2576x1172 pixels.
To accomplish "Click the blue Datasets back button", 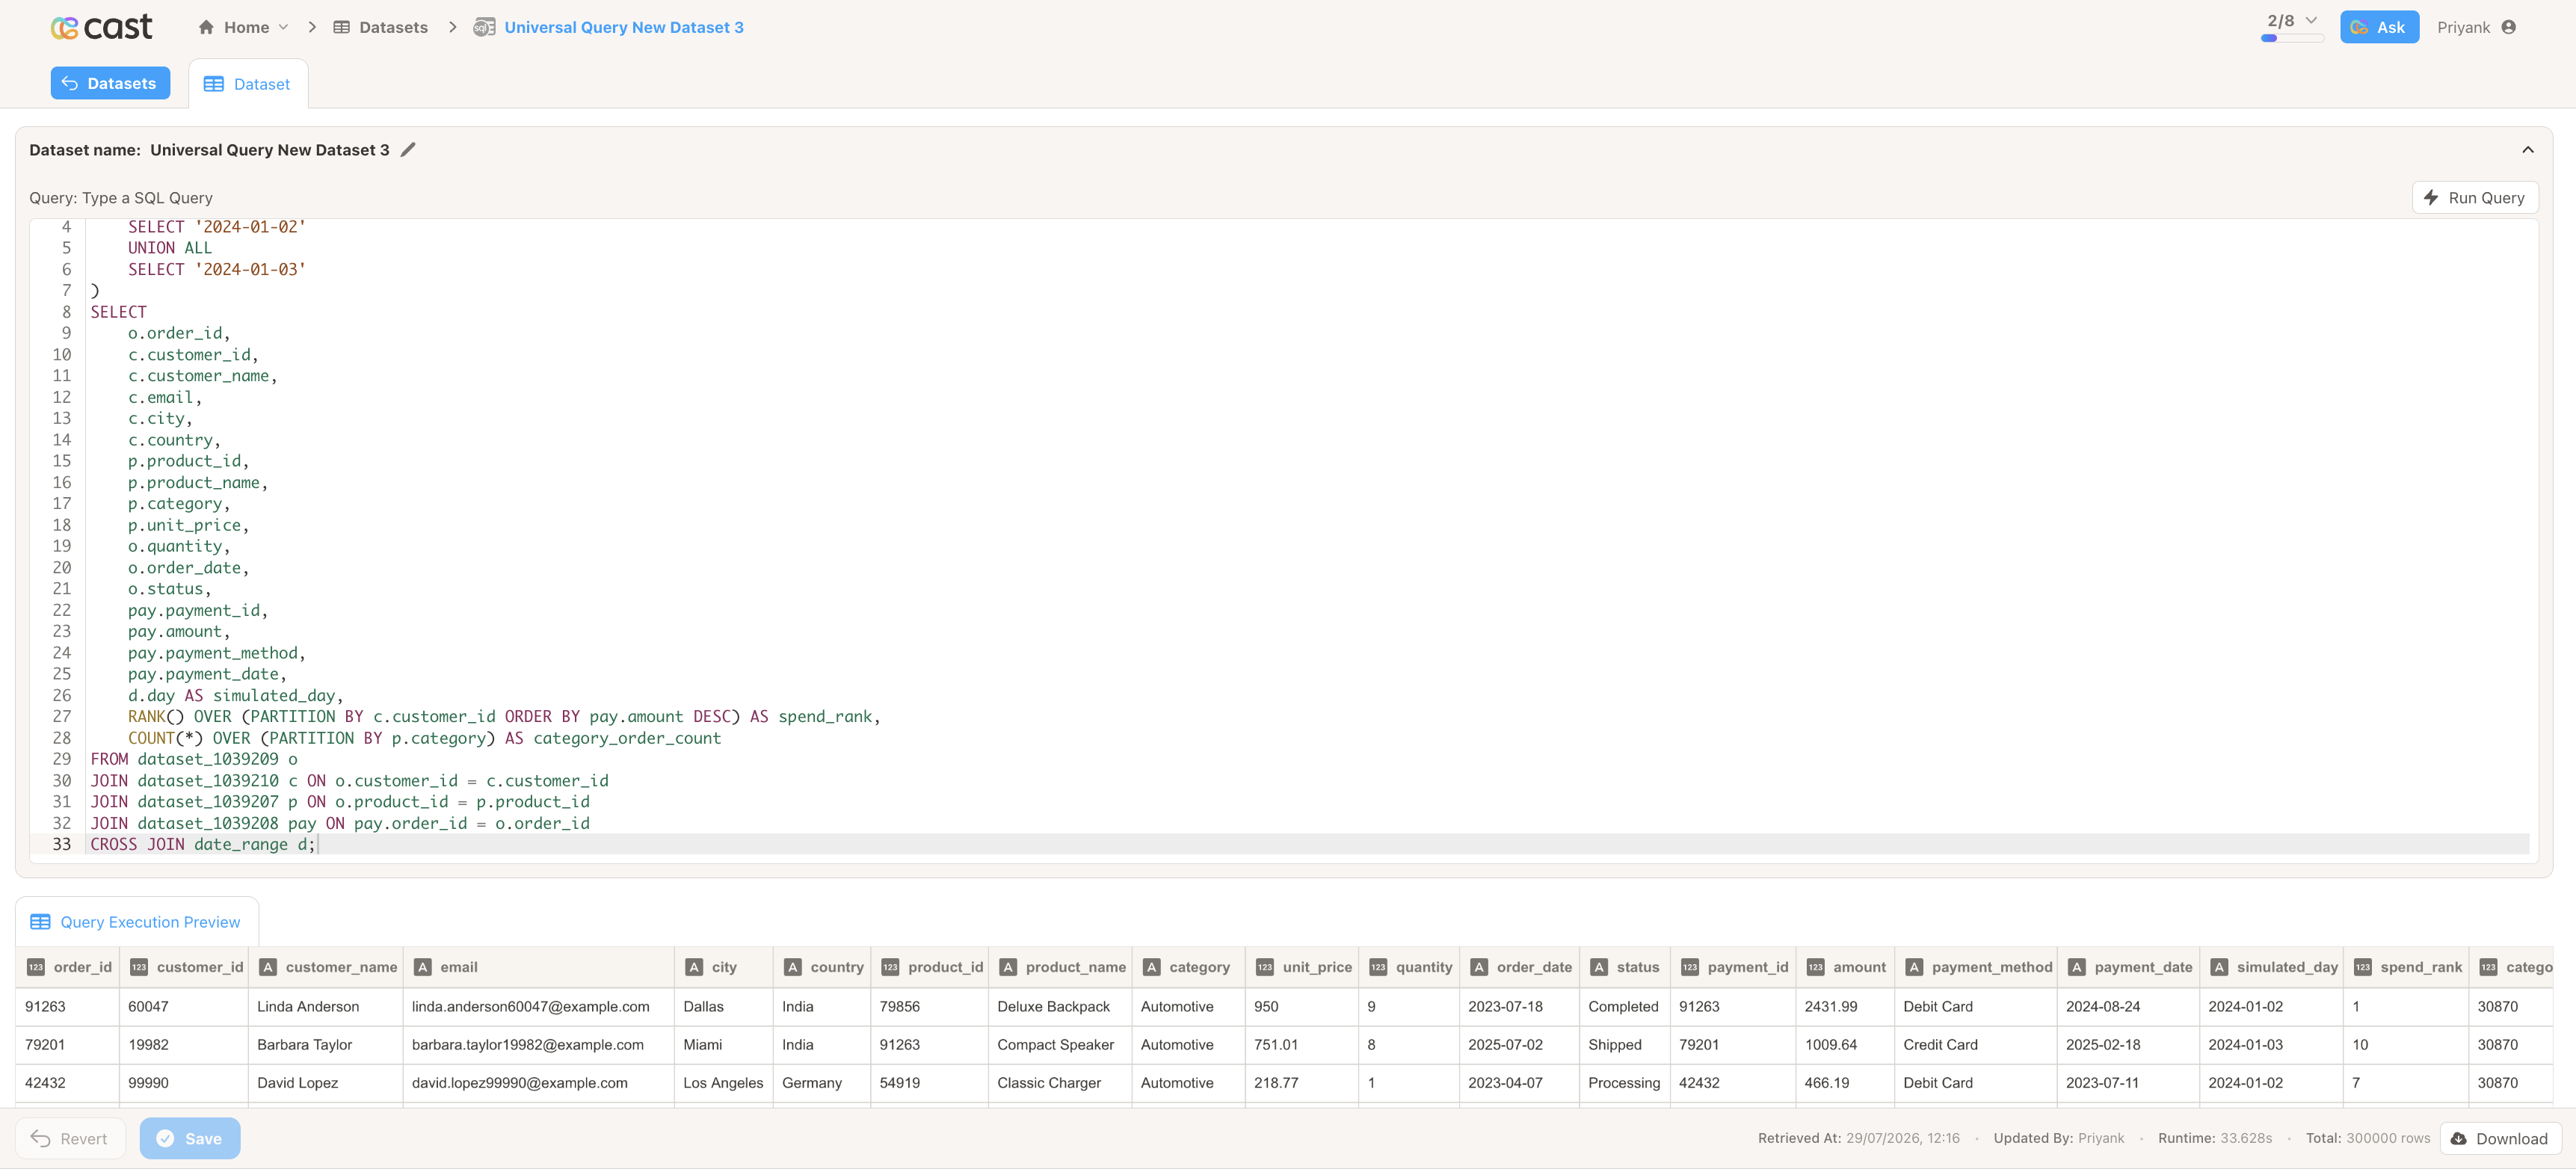I will coord(110,83).
